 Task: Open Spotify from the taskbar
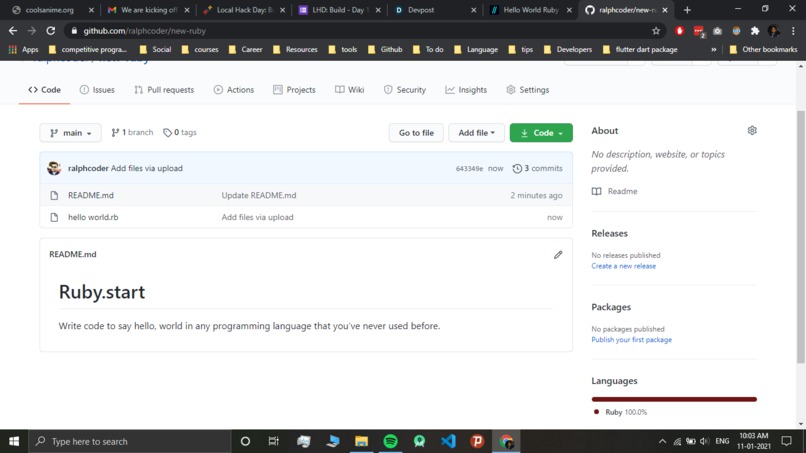pos(390,441)
